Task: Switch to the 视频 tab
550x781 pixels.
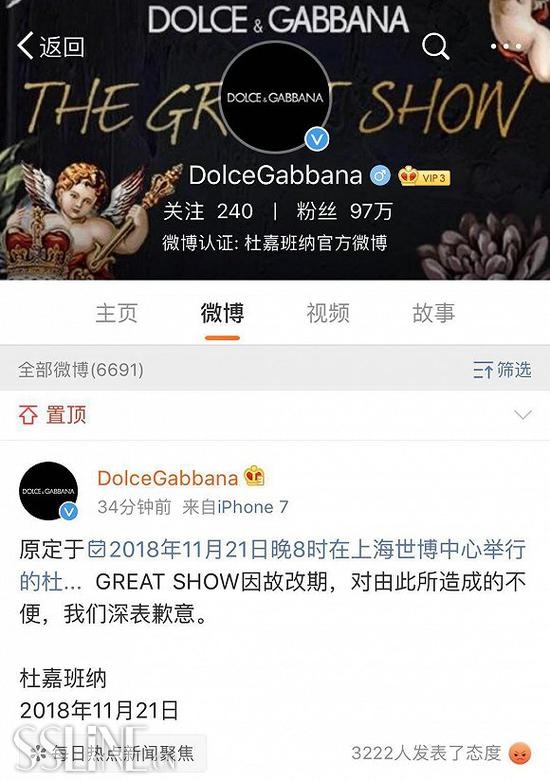Action: point(328,313)
